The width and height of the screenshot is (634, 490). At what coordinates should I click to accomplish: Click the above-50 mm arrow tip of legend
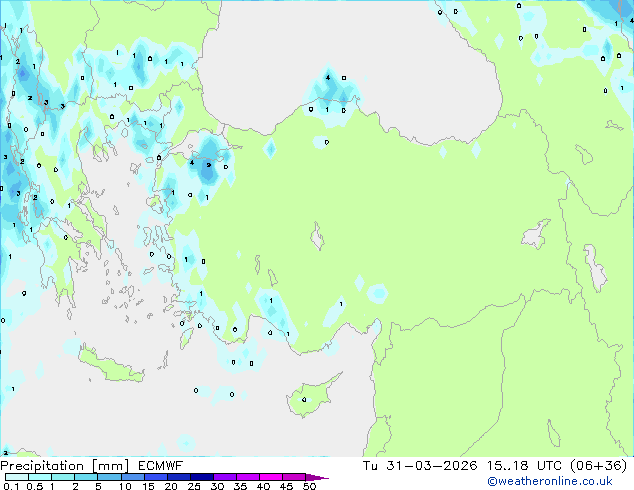317,477
